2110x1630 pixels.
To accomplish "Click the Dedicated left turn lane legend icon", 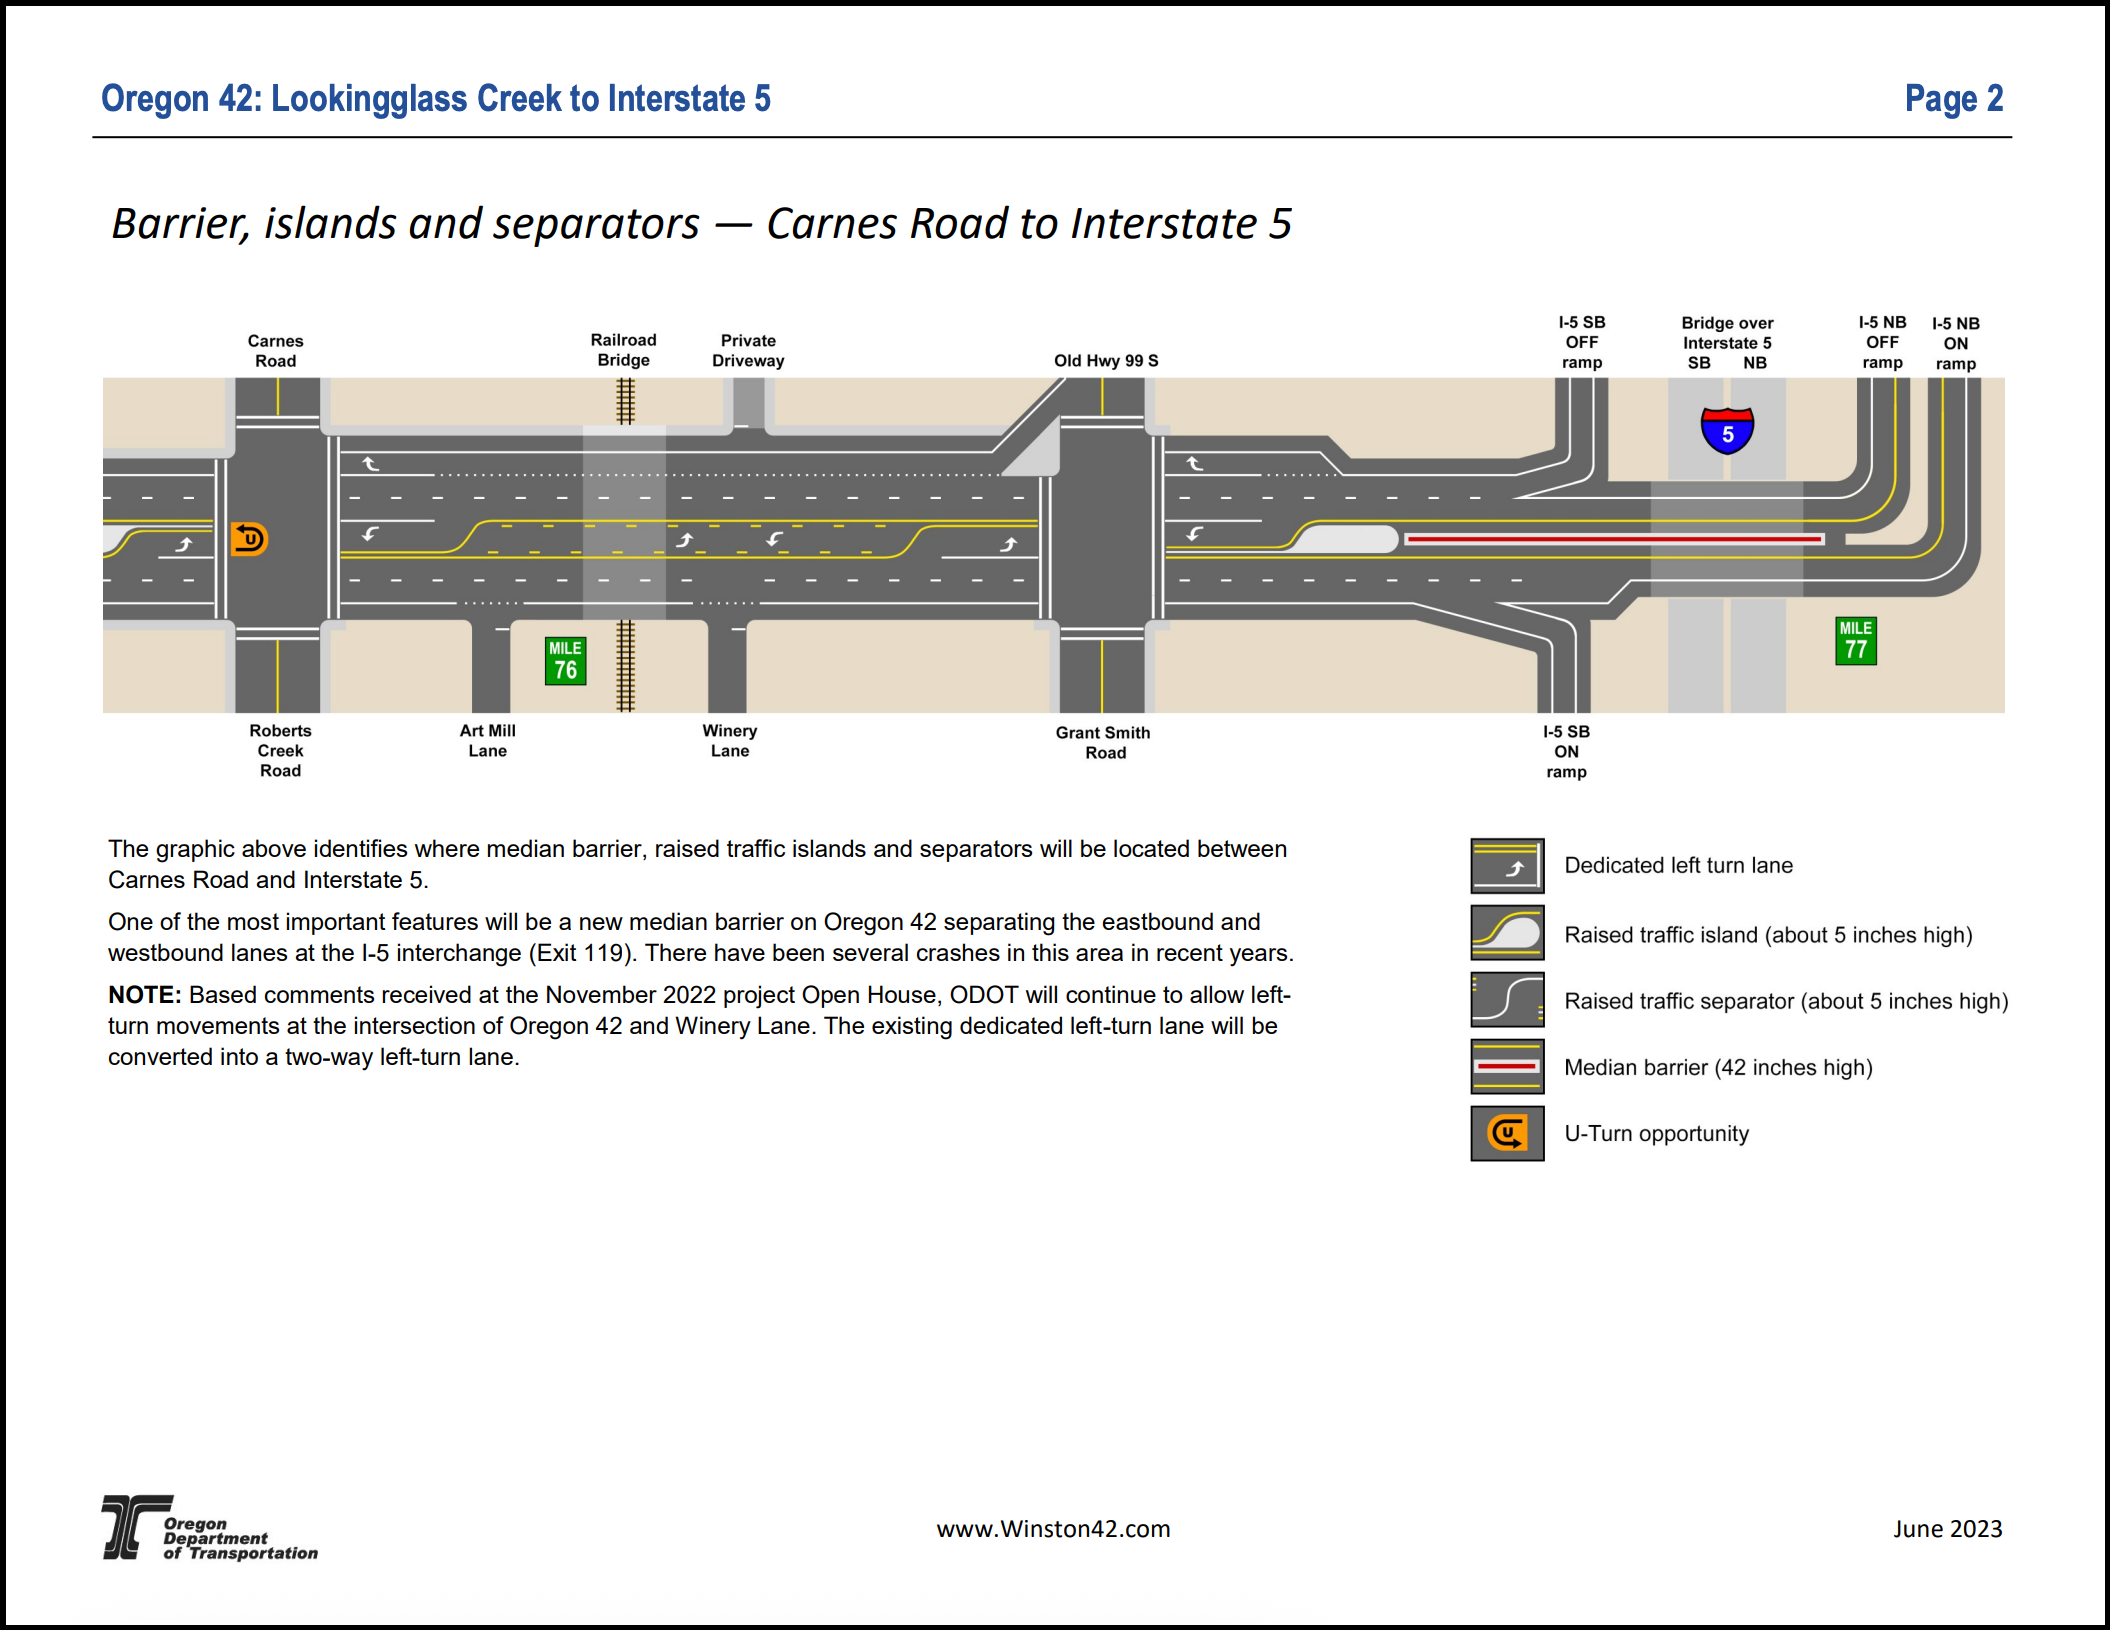I will [1507, 866].
